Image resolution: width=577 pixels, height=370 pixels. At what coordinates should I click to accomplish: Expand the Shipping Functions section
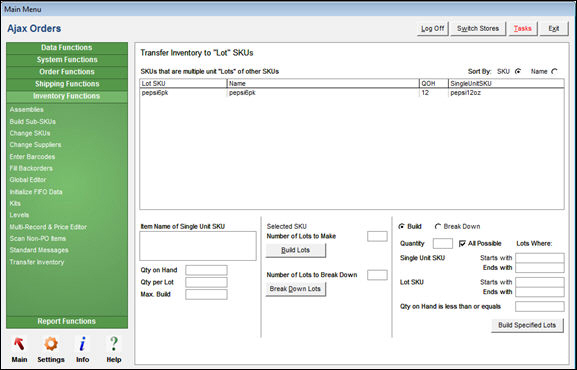pyautogui.click(x=67, y=84)
